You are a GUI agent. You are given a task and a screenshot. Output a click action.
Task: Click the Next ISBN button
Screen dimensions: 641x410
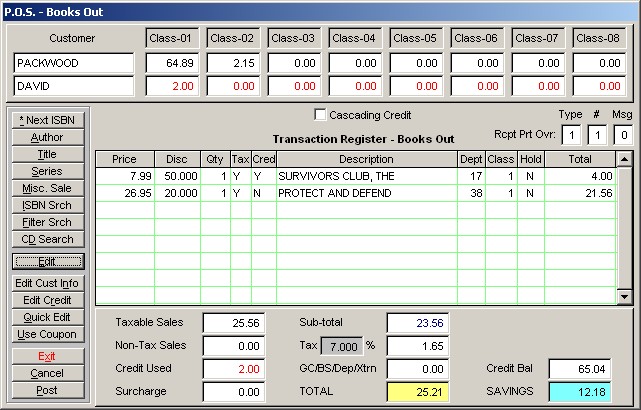[48, 120]
